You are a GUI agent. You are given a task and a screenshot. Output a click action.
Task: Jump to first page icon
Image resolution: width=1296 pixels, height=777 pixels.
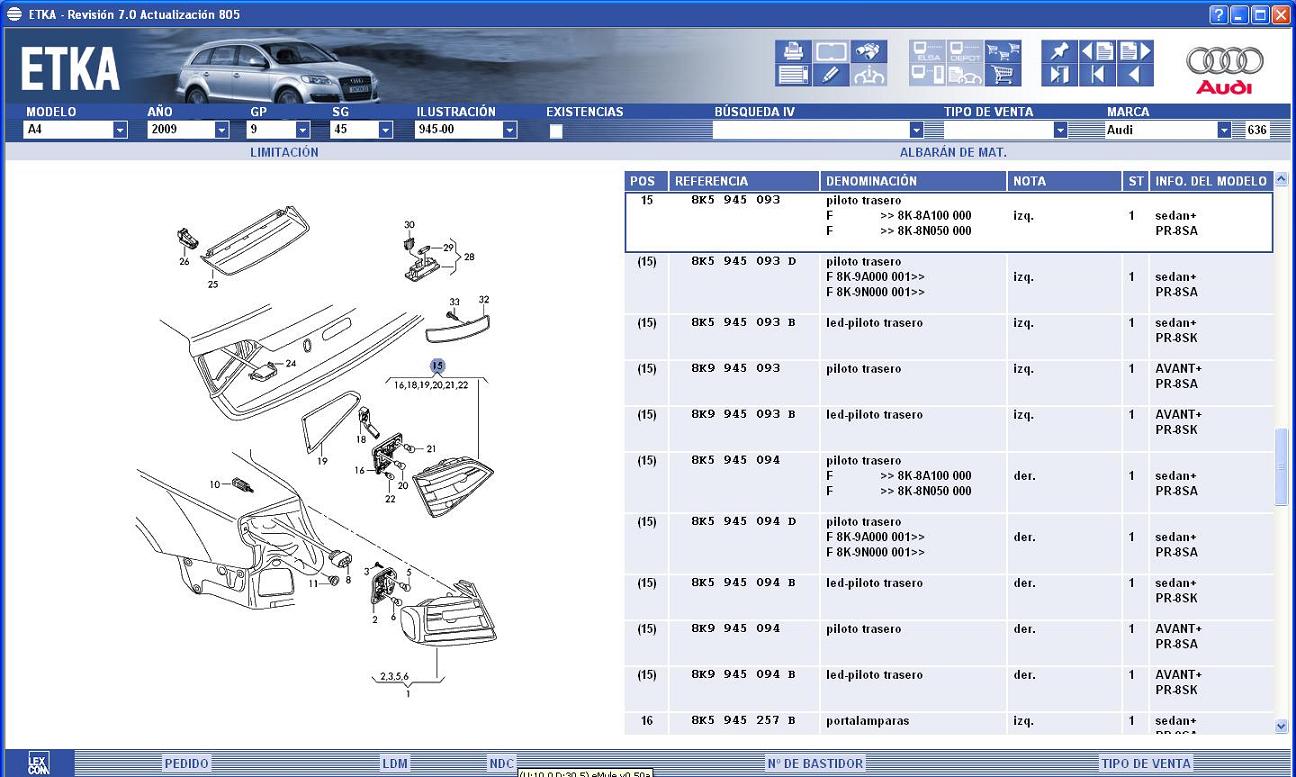tap(1097, 75)
